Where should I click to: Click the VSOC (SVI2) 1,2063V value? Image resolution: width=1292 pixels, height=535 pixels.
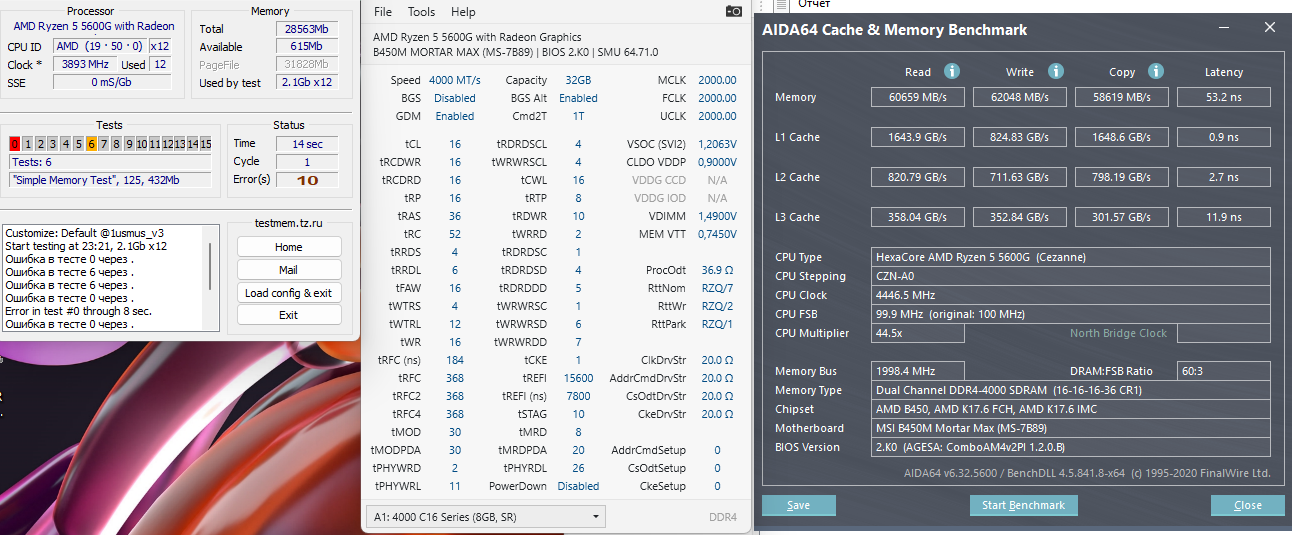(717, 144)
